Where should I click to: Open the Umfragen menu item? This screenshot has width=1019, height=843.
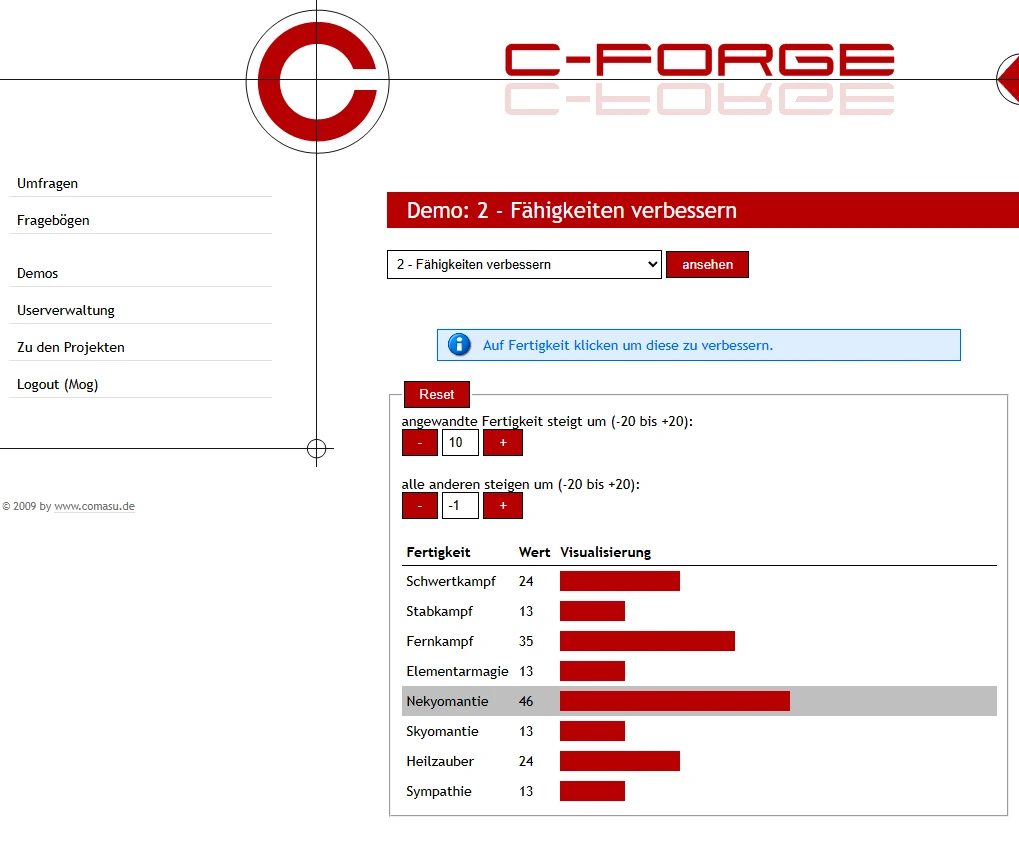coord(47,183)
